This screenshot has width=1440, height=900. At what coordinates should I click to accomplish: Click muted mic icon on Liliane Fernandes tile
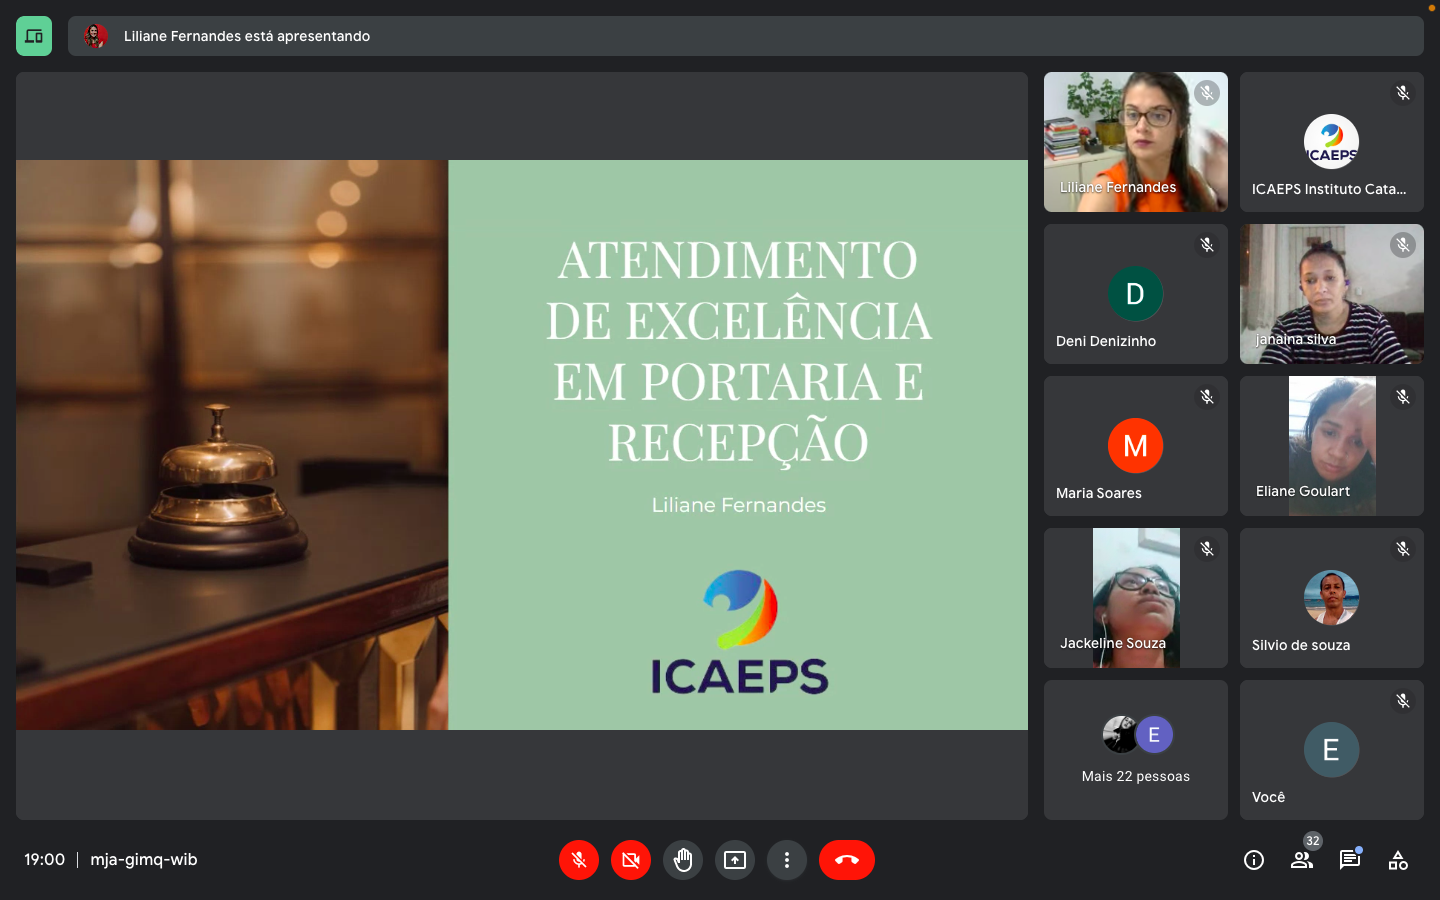[1207, 93]
